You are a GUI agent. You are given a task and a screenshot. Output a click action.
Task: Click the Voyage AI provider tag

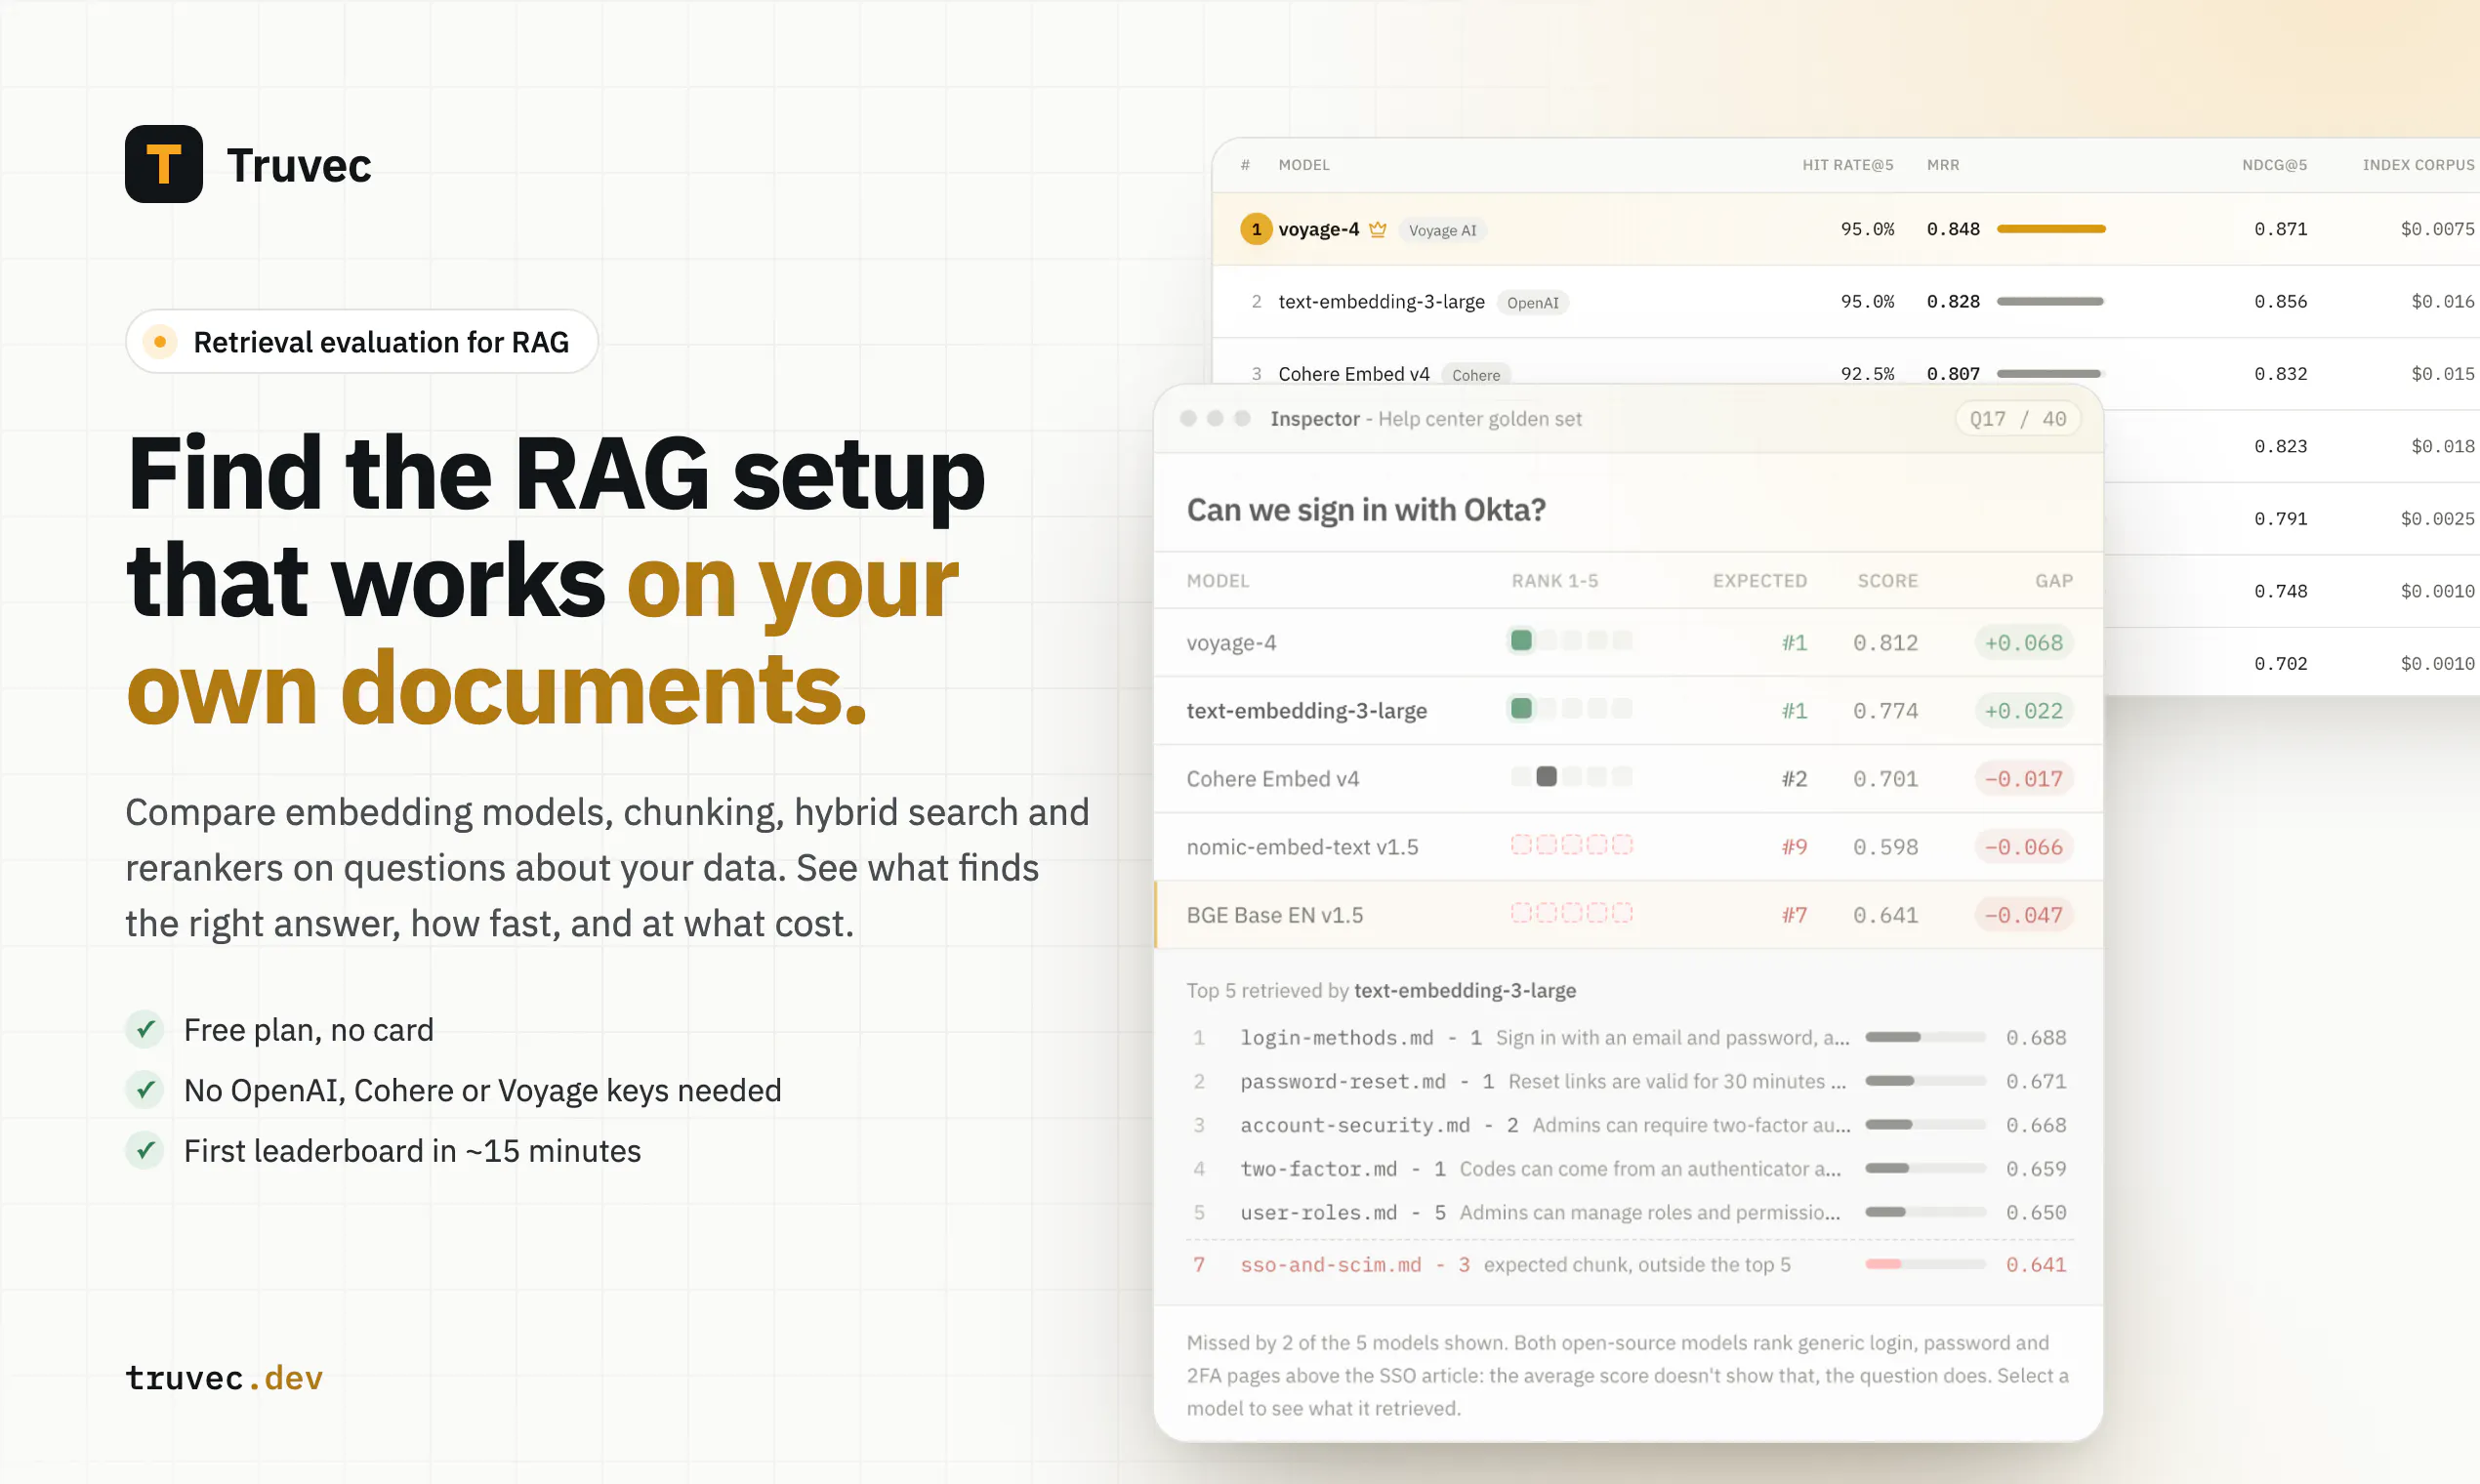click(1442, 230)
